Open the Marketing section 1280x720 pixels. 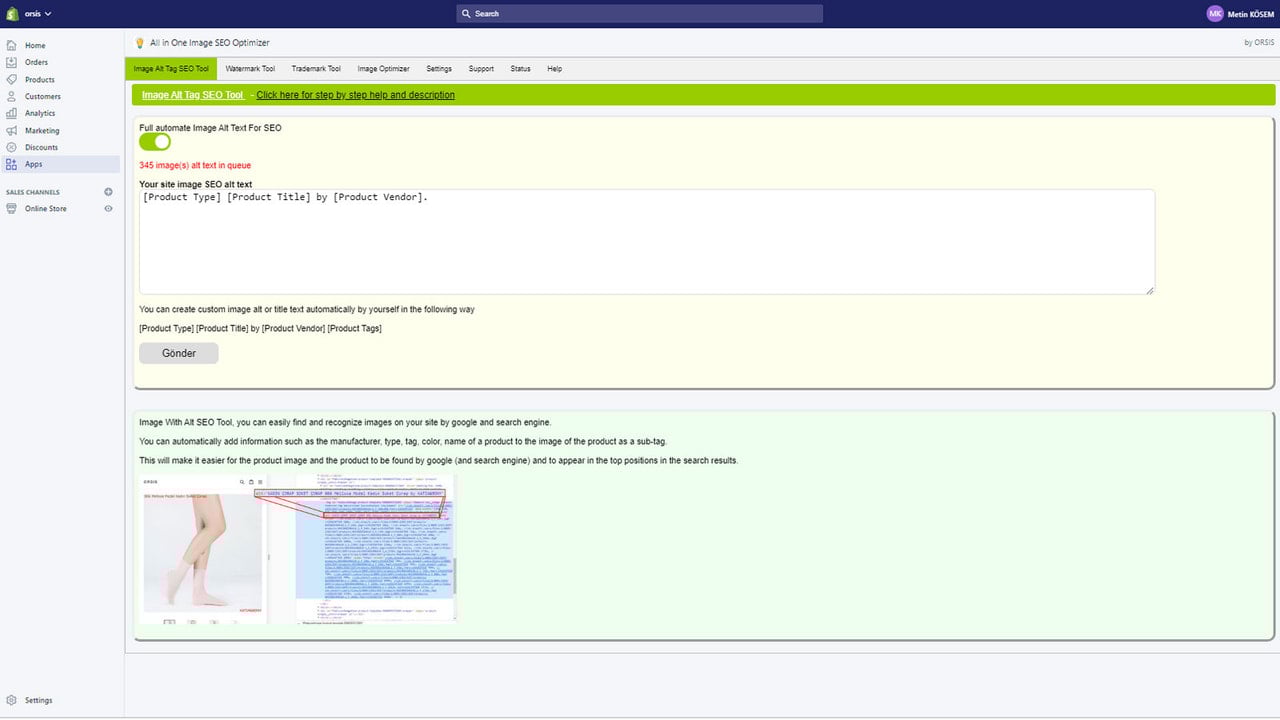[42, 130]
